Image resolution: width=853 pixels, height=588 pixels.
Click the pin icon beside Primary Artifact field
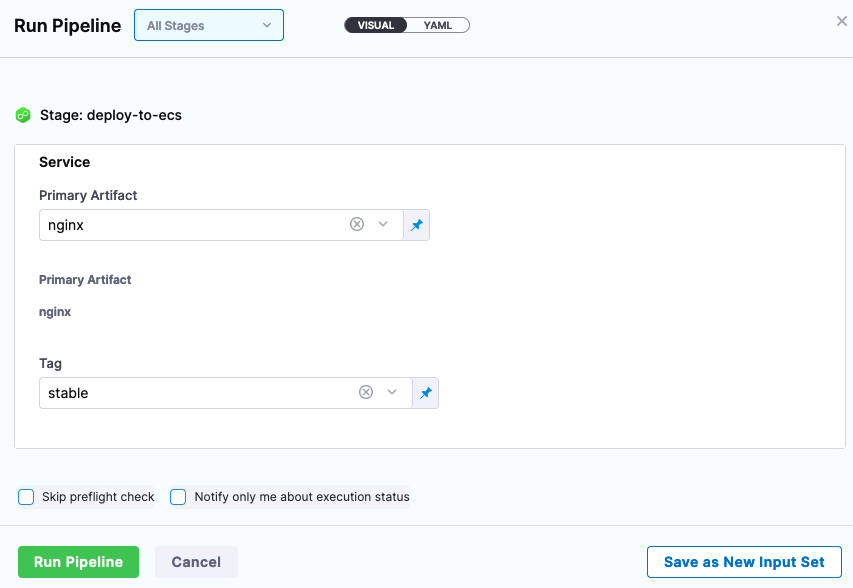pyautogui.click(x=416, y=225)
